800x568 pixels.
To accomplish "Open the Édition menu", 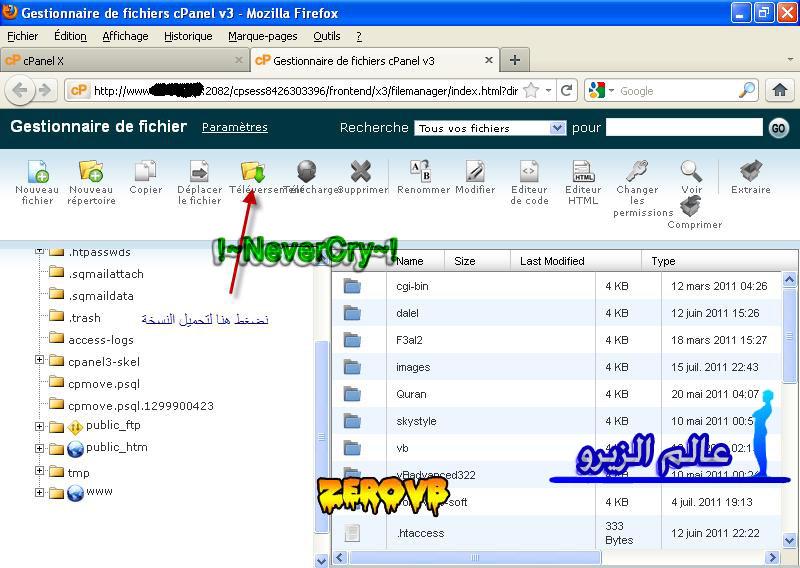I will click(70, 36).
